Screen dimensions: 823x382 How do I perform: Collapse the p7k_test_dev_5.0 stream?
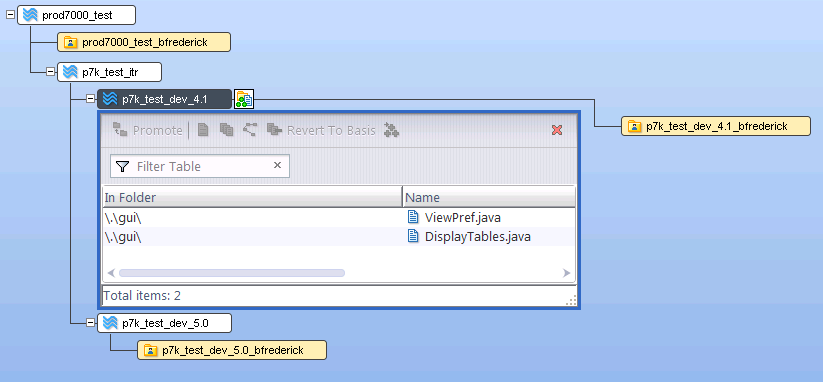[90, 323]
